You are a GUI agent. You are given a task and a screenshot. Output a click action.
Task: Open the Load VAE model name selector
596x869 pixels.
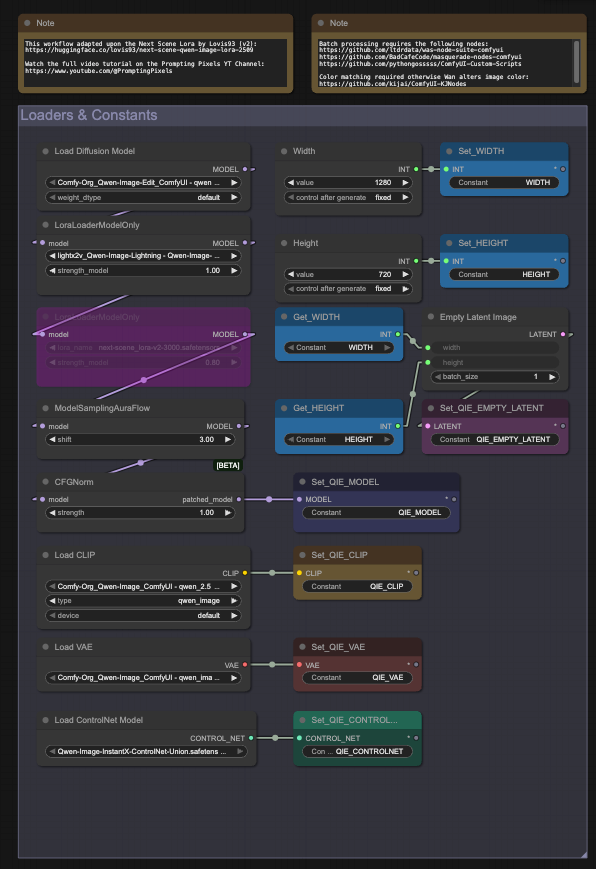click(143, 678)
